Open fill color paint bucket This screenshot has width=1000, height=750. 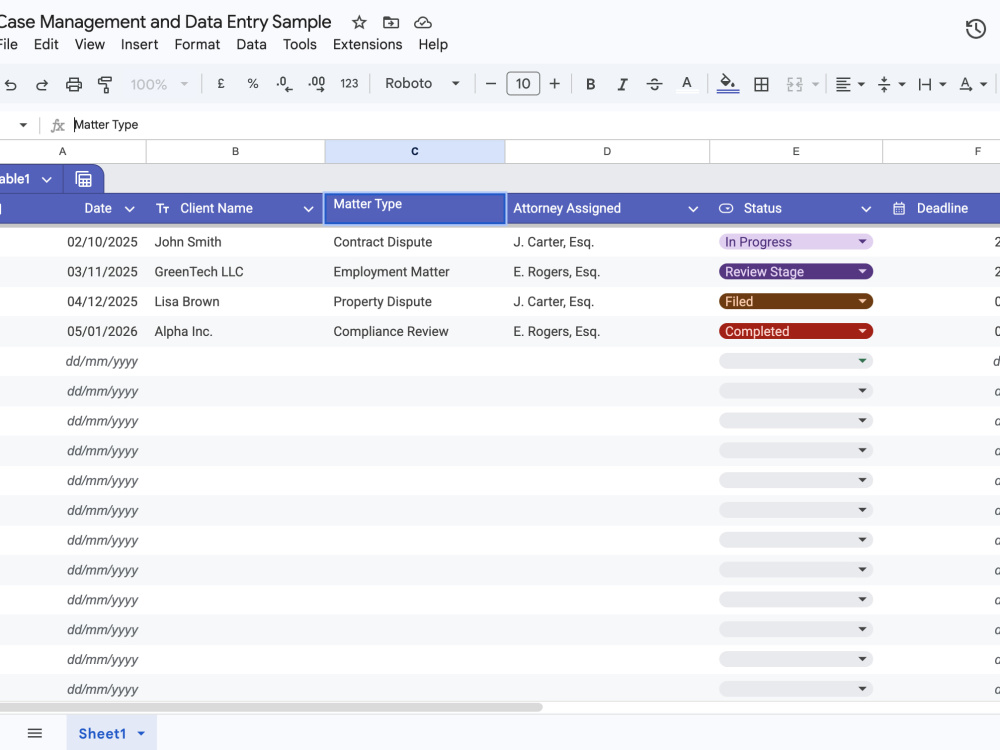pyautogui.click(x=728, y=84)
